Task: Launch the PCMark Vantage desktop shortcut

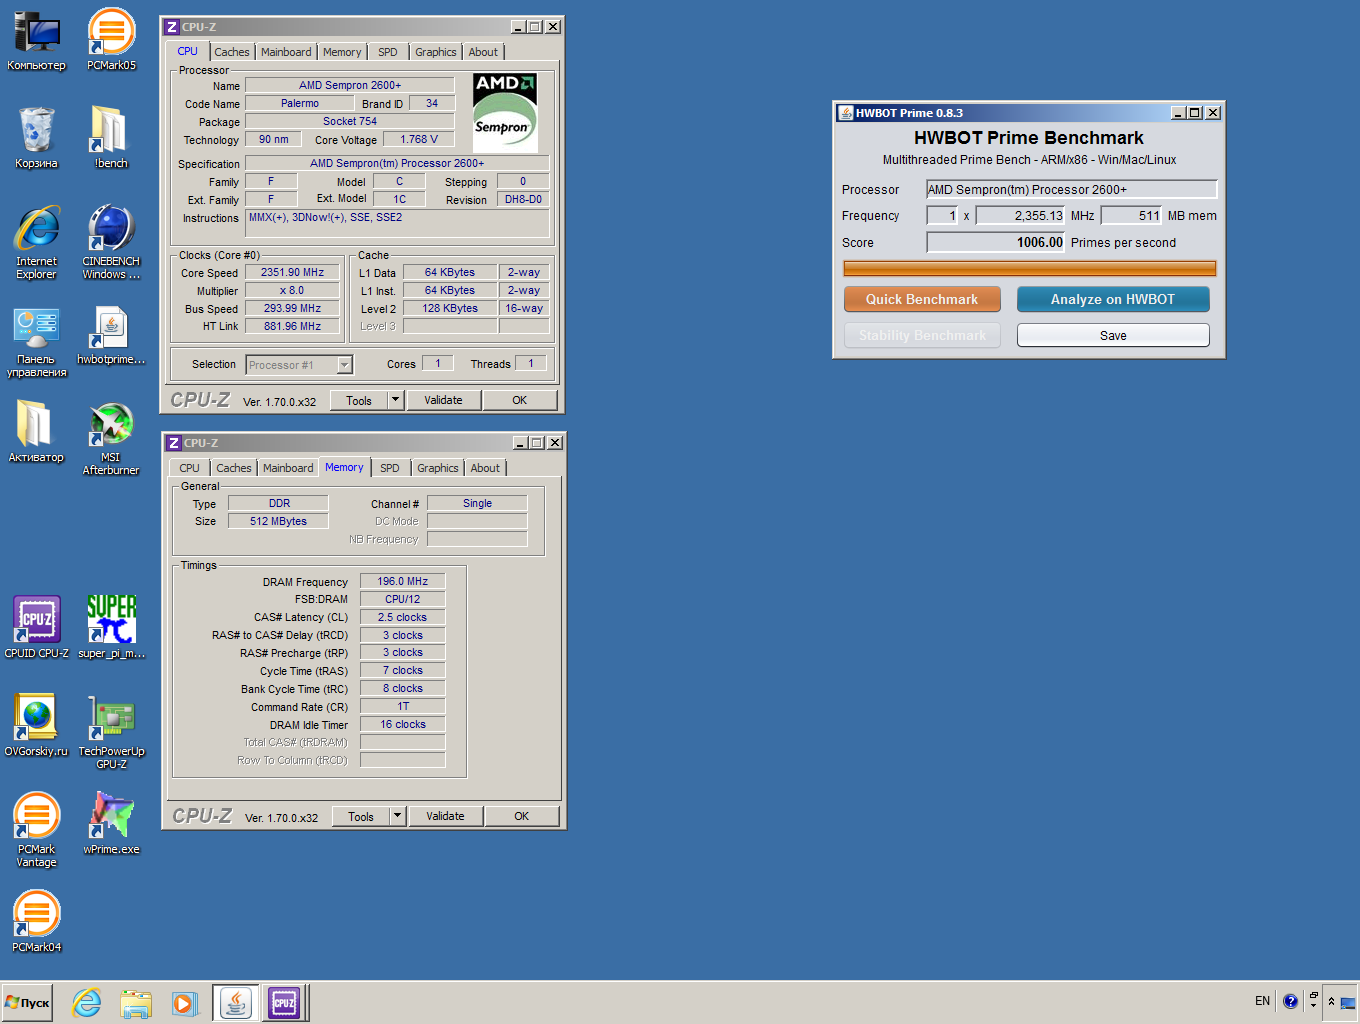Action: tap(37, 829)
